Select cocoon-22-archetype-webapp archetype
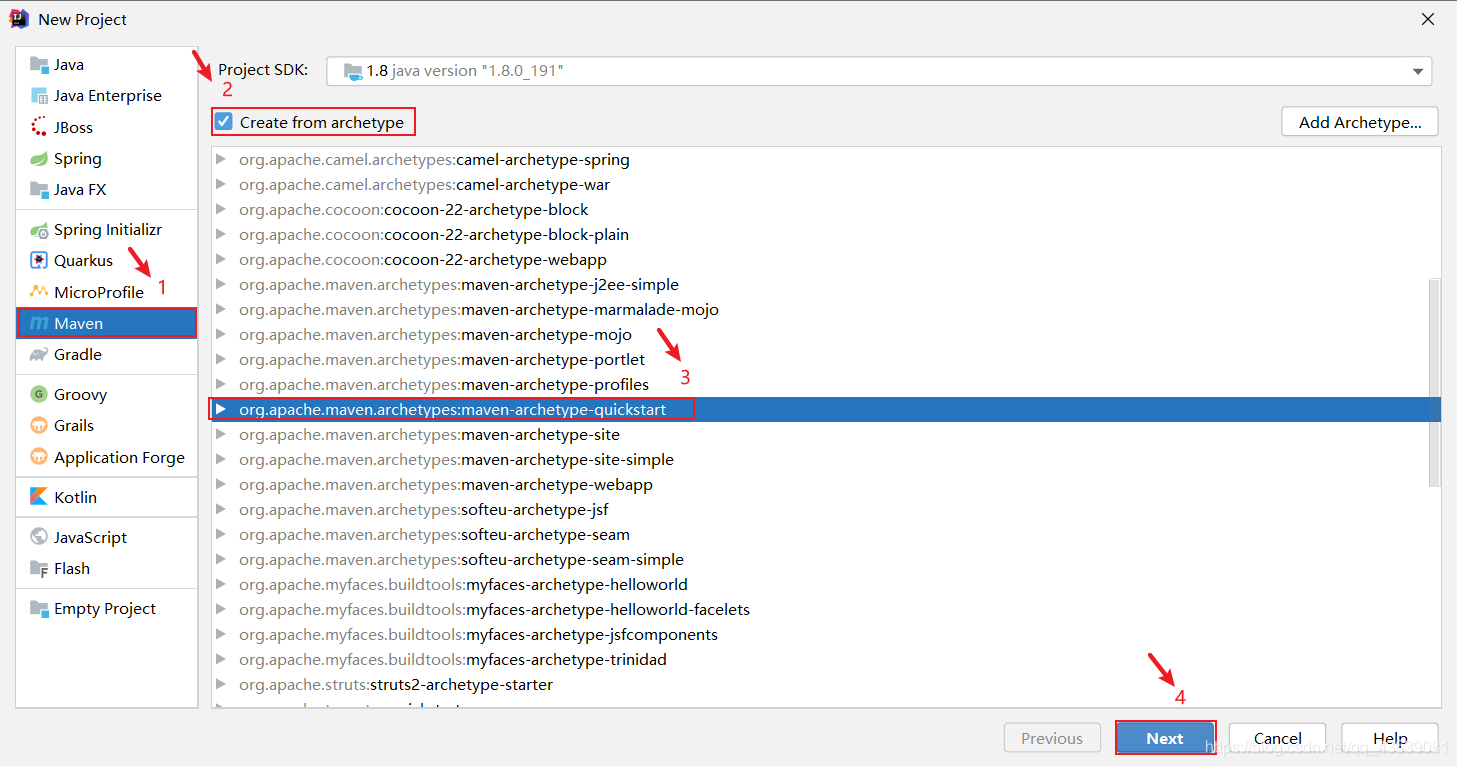Screen dimensions: 1457x766 pos(826,260)
